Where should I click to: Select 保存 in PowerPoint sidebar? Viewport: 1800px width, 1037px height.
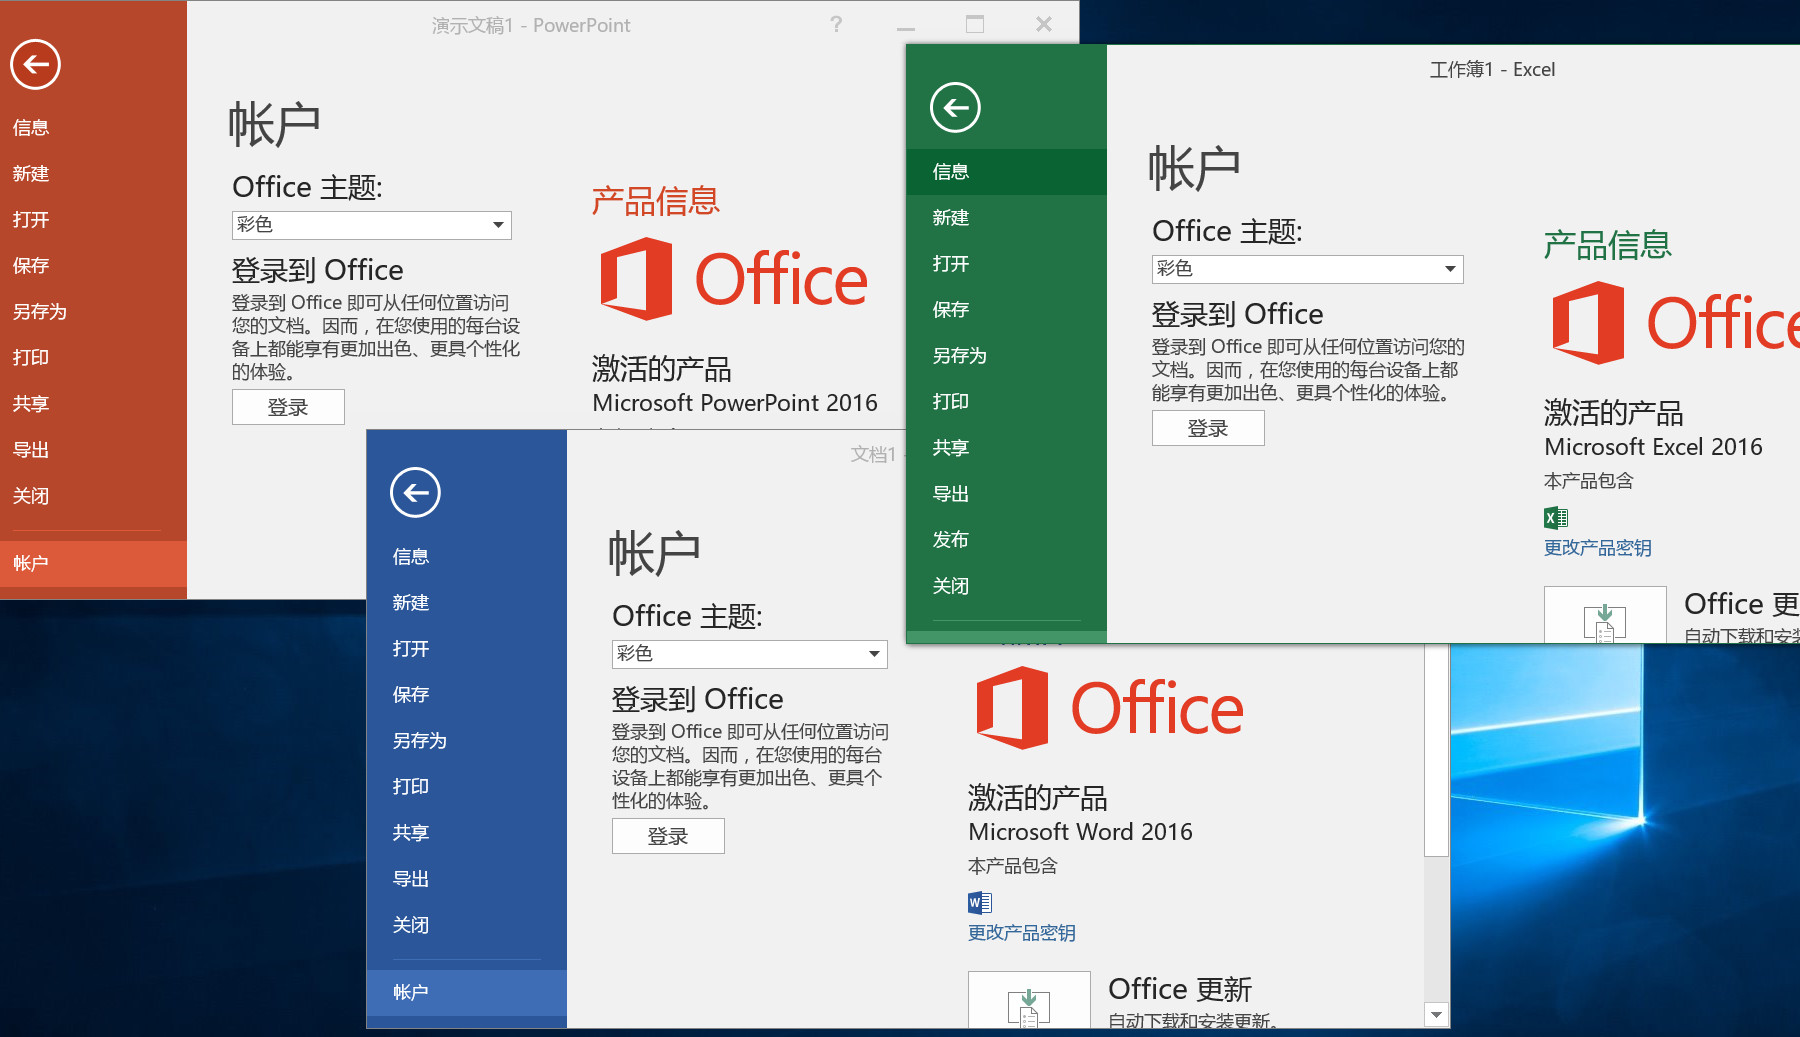(x=93, y=265)
